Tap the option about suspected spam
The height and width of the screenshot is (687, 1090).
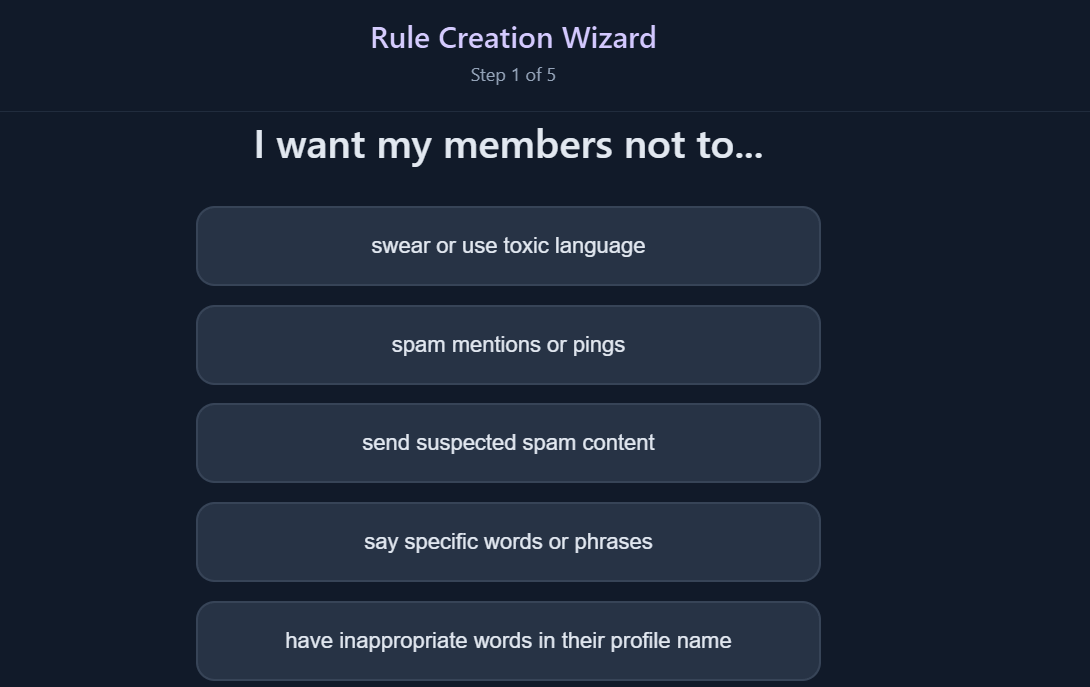click(508, 443)
